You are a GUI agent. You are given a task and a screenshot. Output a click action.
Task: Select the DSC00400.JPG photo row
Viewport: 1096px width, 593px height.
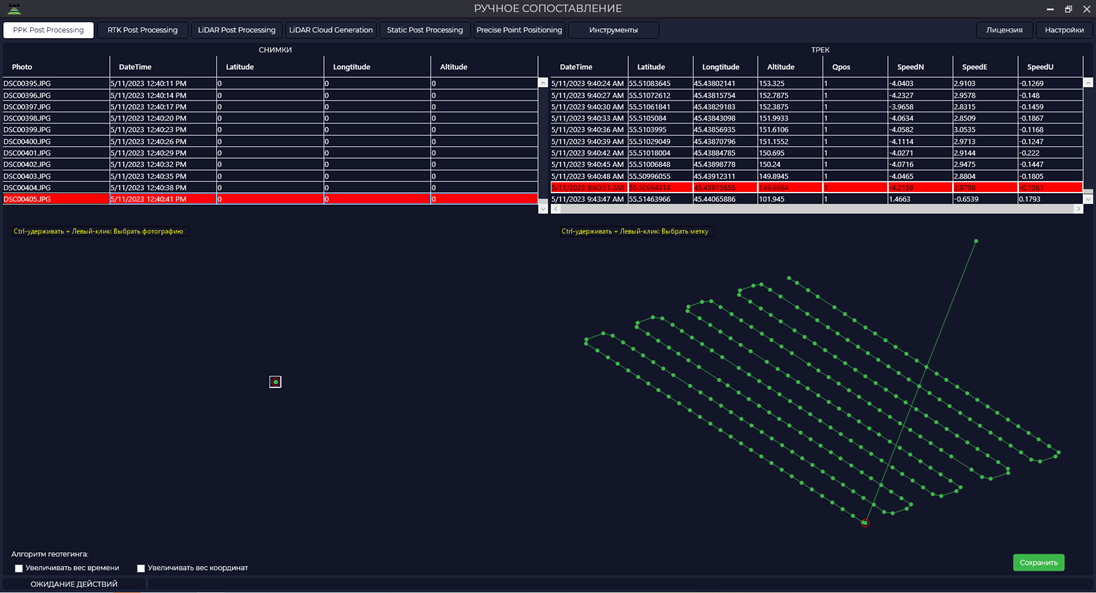pos(270,141)
